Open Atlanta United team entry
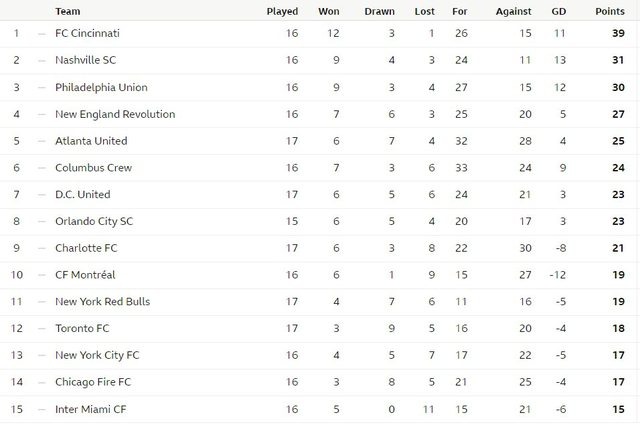The width and height of the screenshot is (640, 425). [x=91, y=141]
